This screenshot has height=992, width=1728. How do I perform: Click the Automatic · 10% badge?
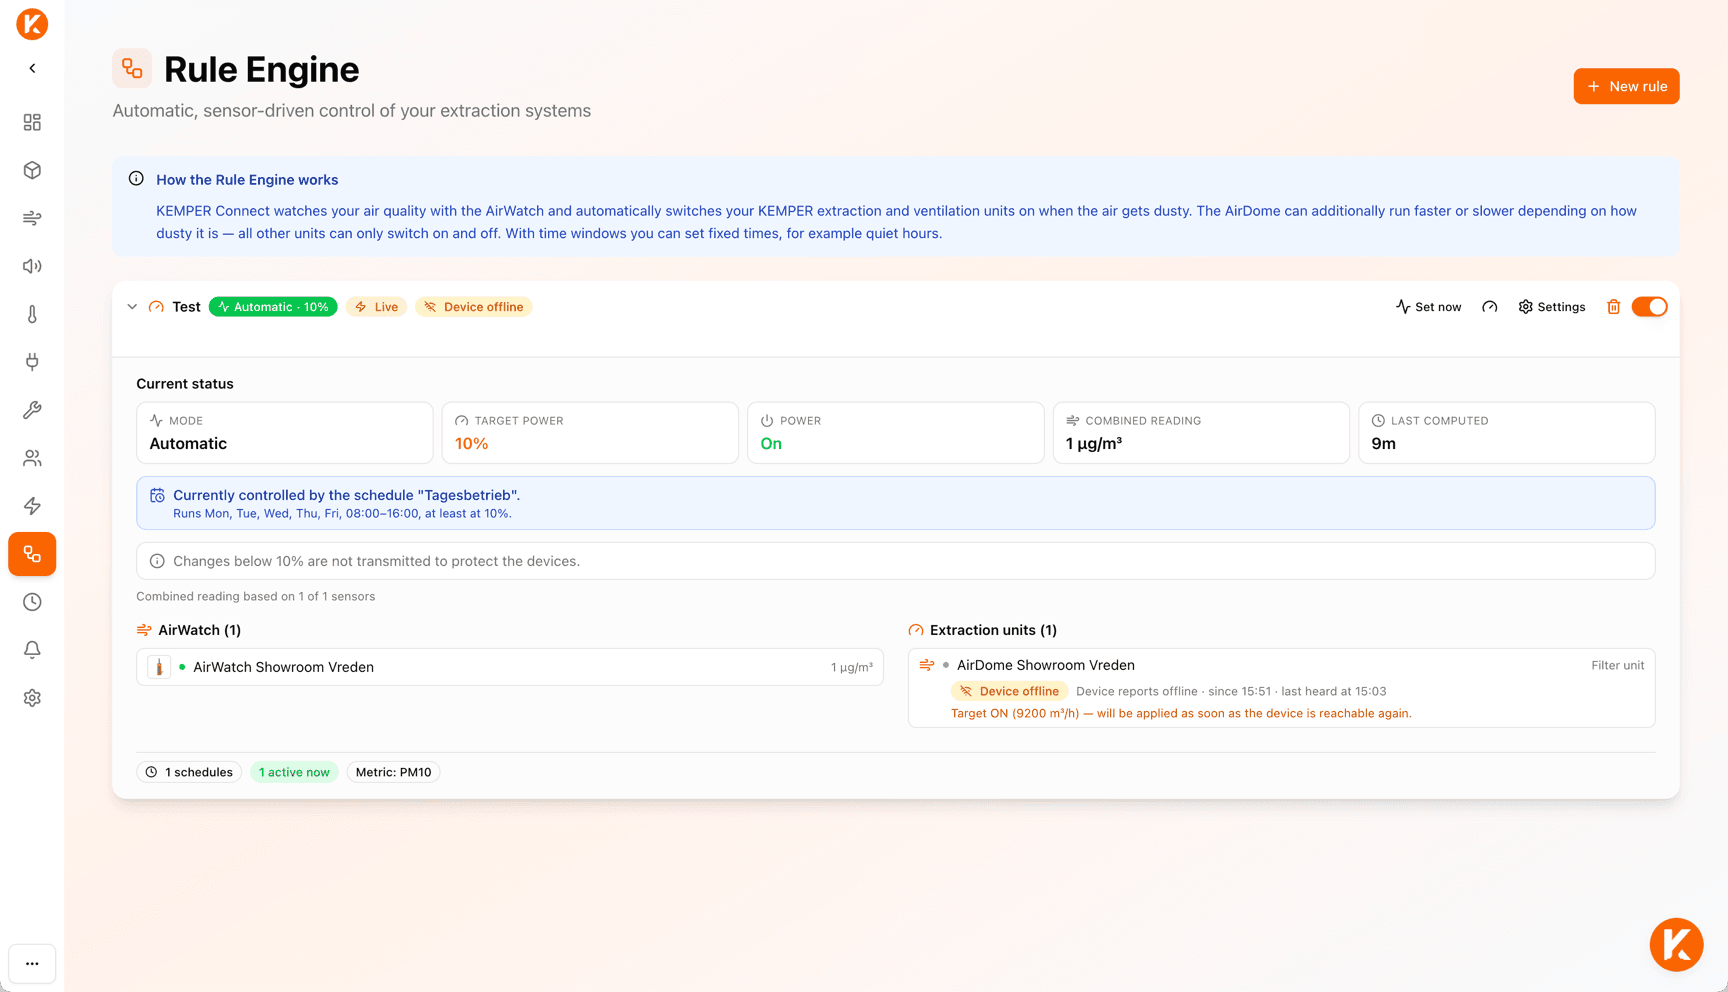click(273, 307)
